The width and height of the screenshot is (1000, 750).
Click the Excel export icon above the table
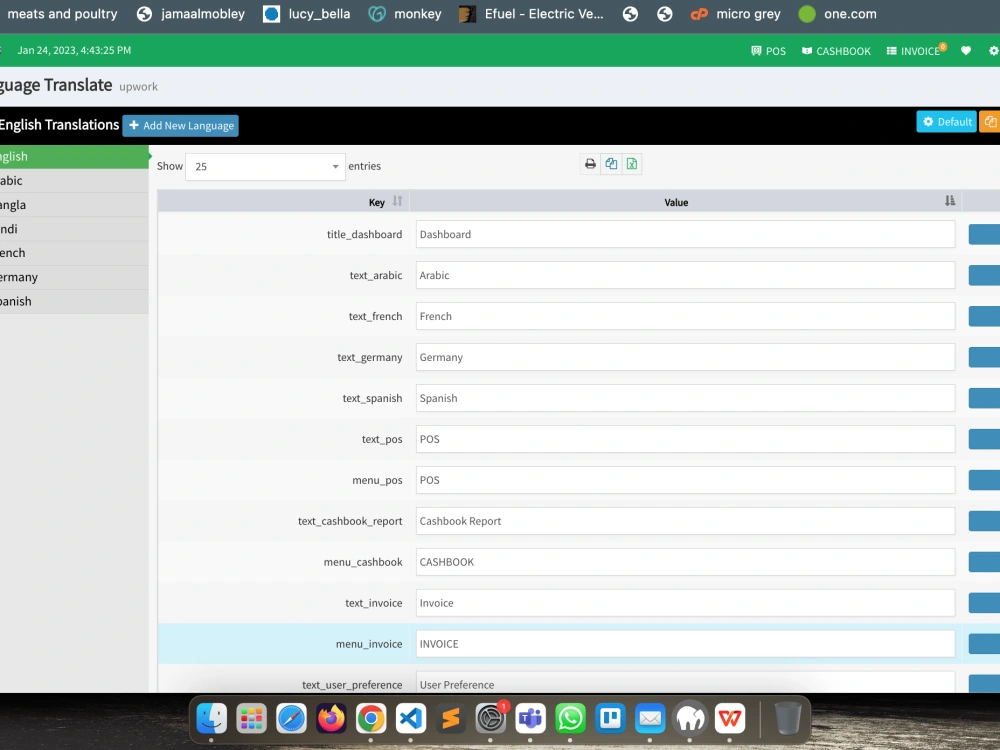point(631,165)
